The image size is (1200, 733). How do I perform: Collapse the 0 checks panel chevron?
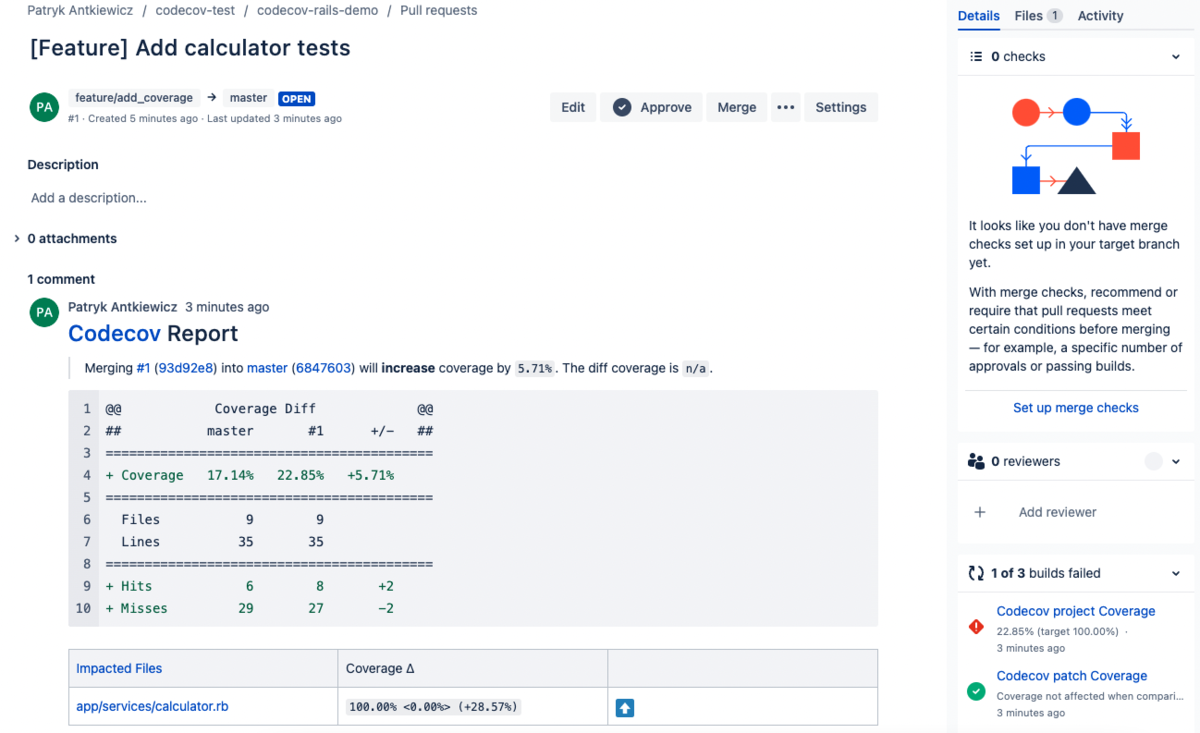point(1176,57)
